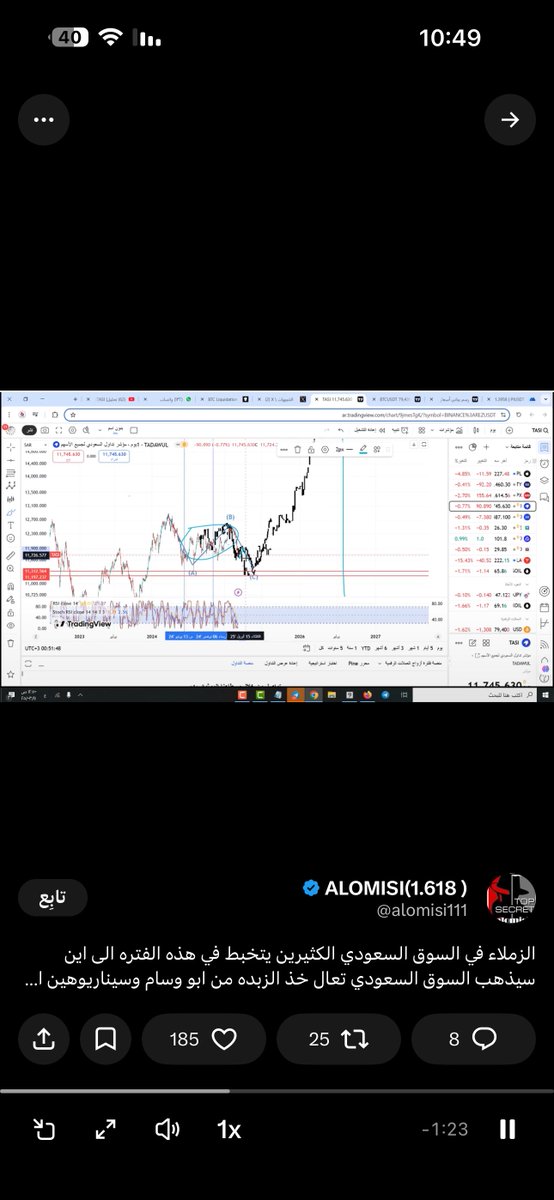Tap the 10:49 clock in status bar
Viewport: 554px width, 1200px height.
[x=449, y=38]
